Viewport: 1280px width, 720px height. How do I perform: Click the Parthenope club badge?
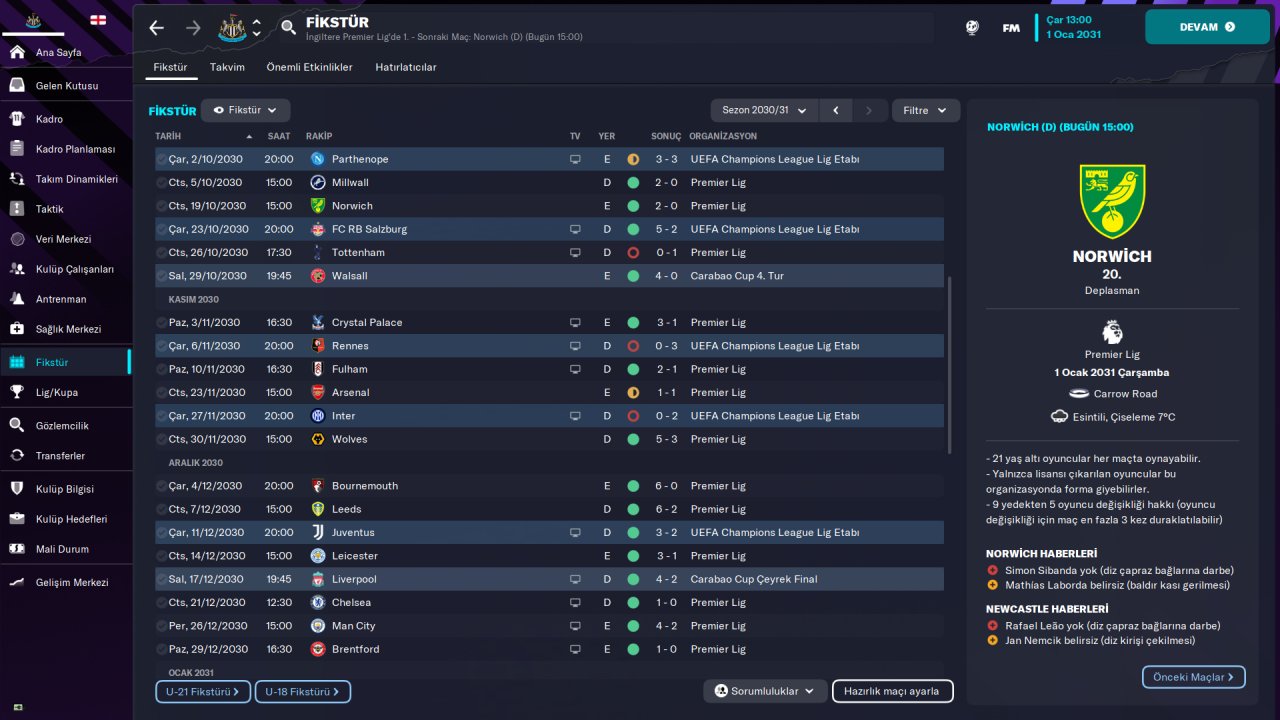coord(317,159)
